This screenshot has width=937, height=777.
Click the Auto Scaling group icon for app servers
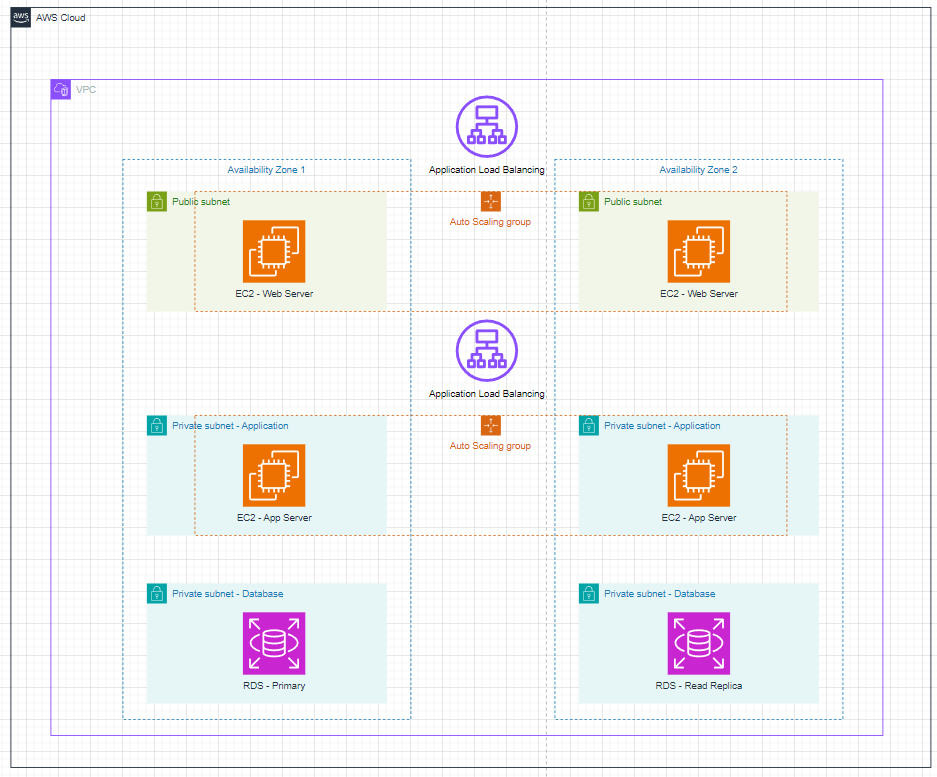coord(491,426)
